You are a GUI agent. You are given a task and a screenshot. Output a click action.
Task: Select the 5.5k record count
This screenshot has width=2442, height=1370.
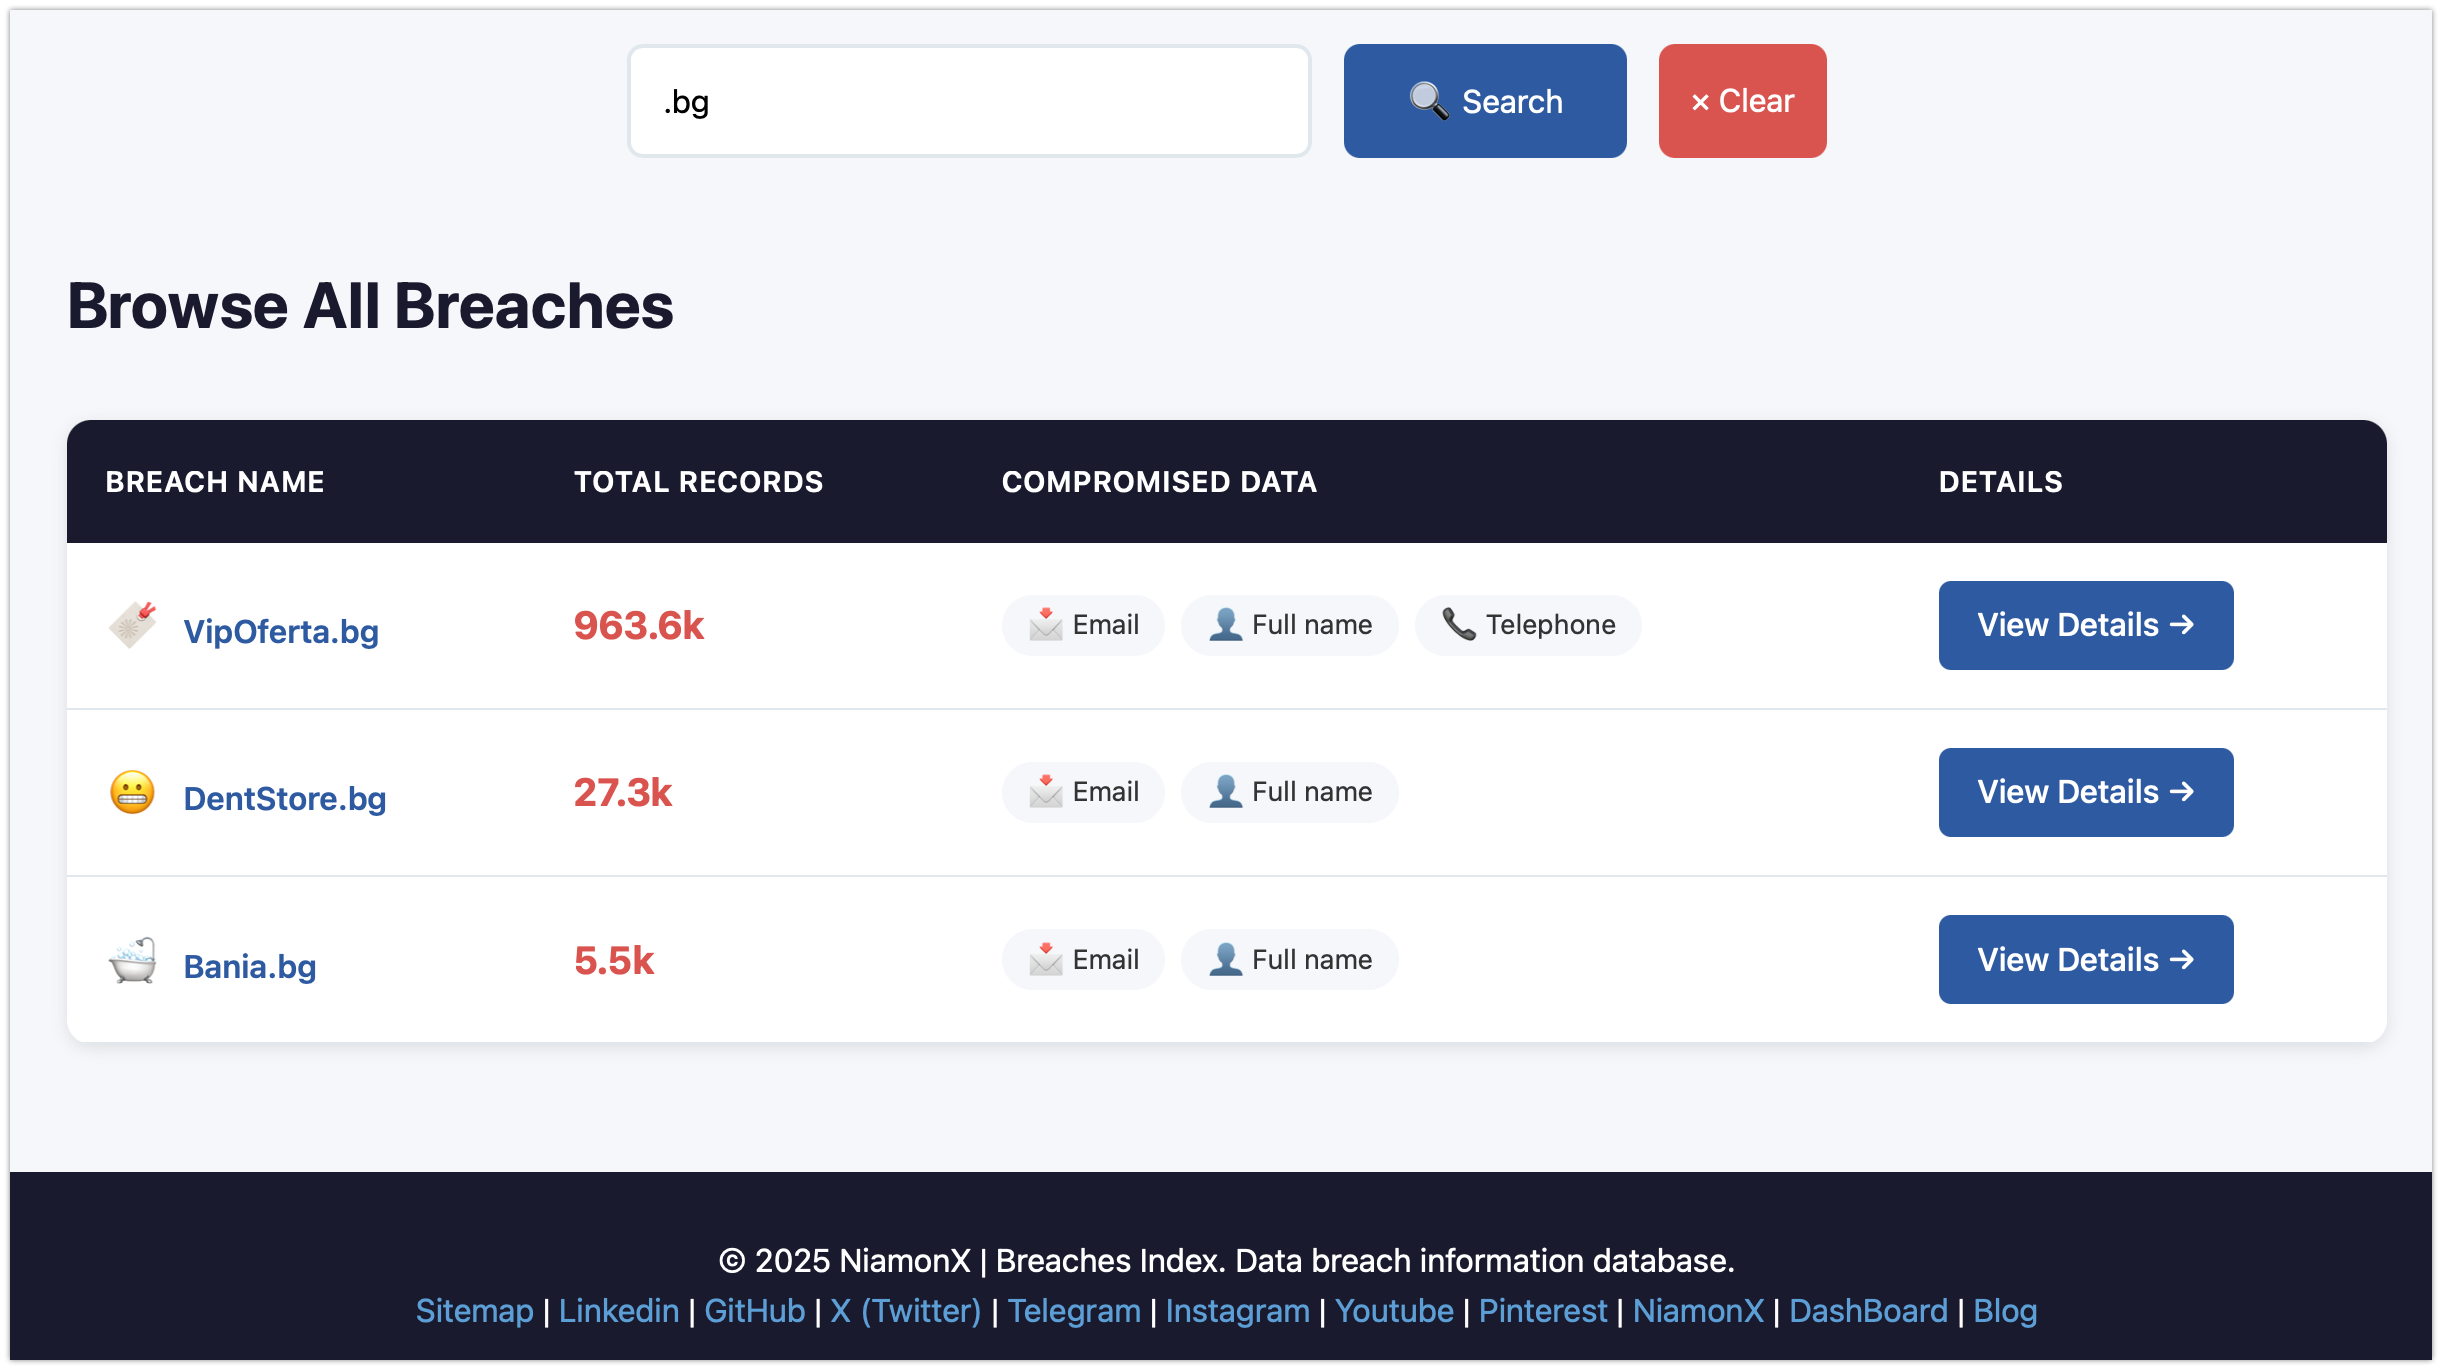click(x=614, y=961)
